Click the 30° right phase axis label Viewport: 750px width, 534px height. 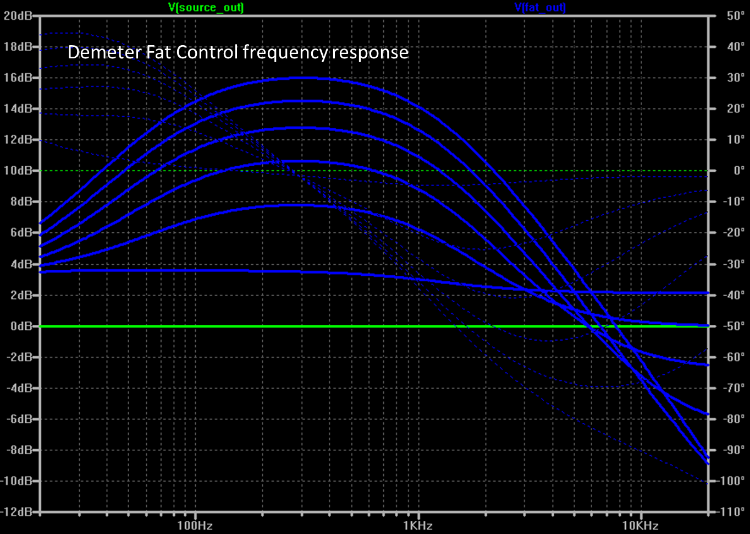point(731,78)
